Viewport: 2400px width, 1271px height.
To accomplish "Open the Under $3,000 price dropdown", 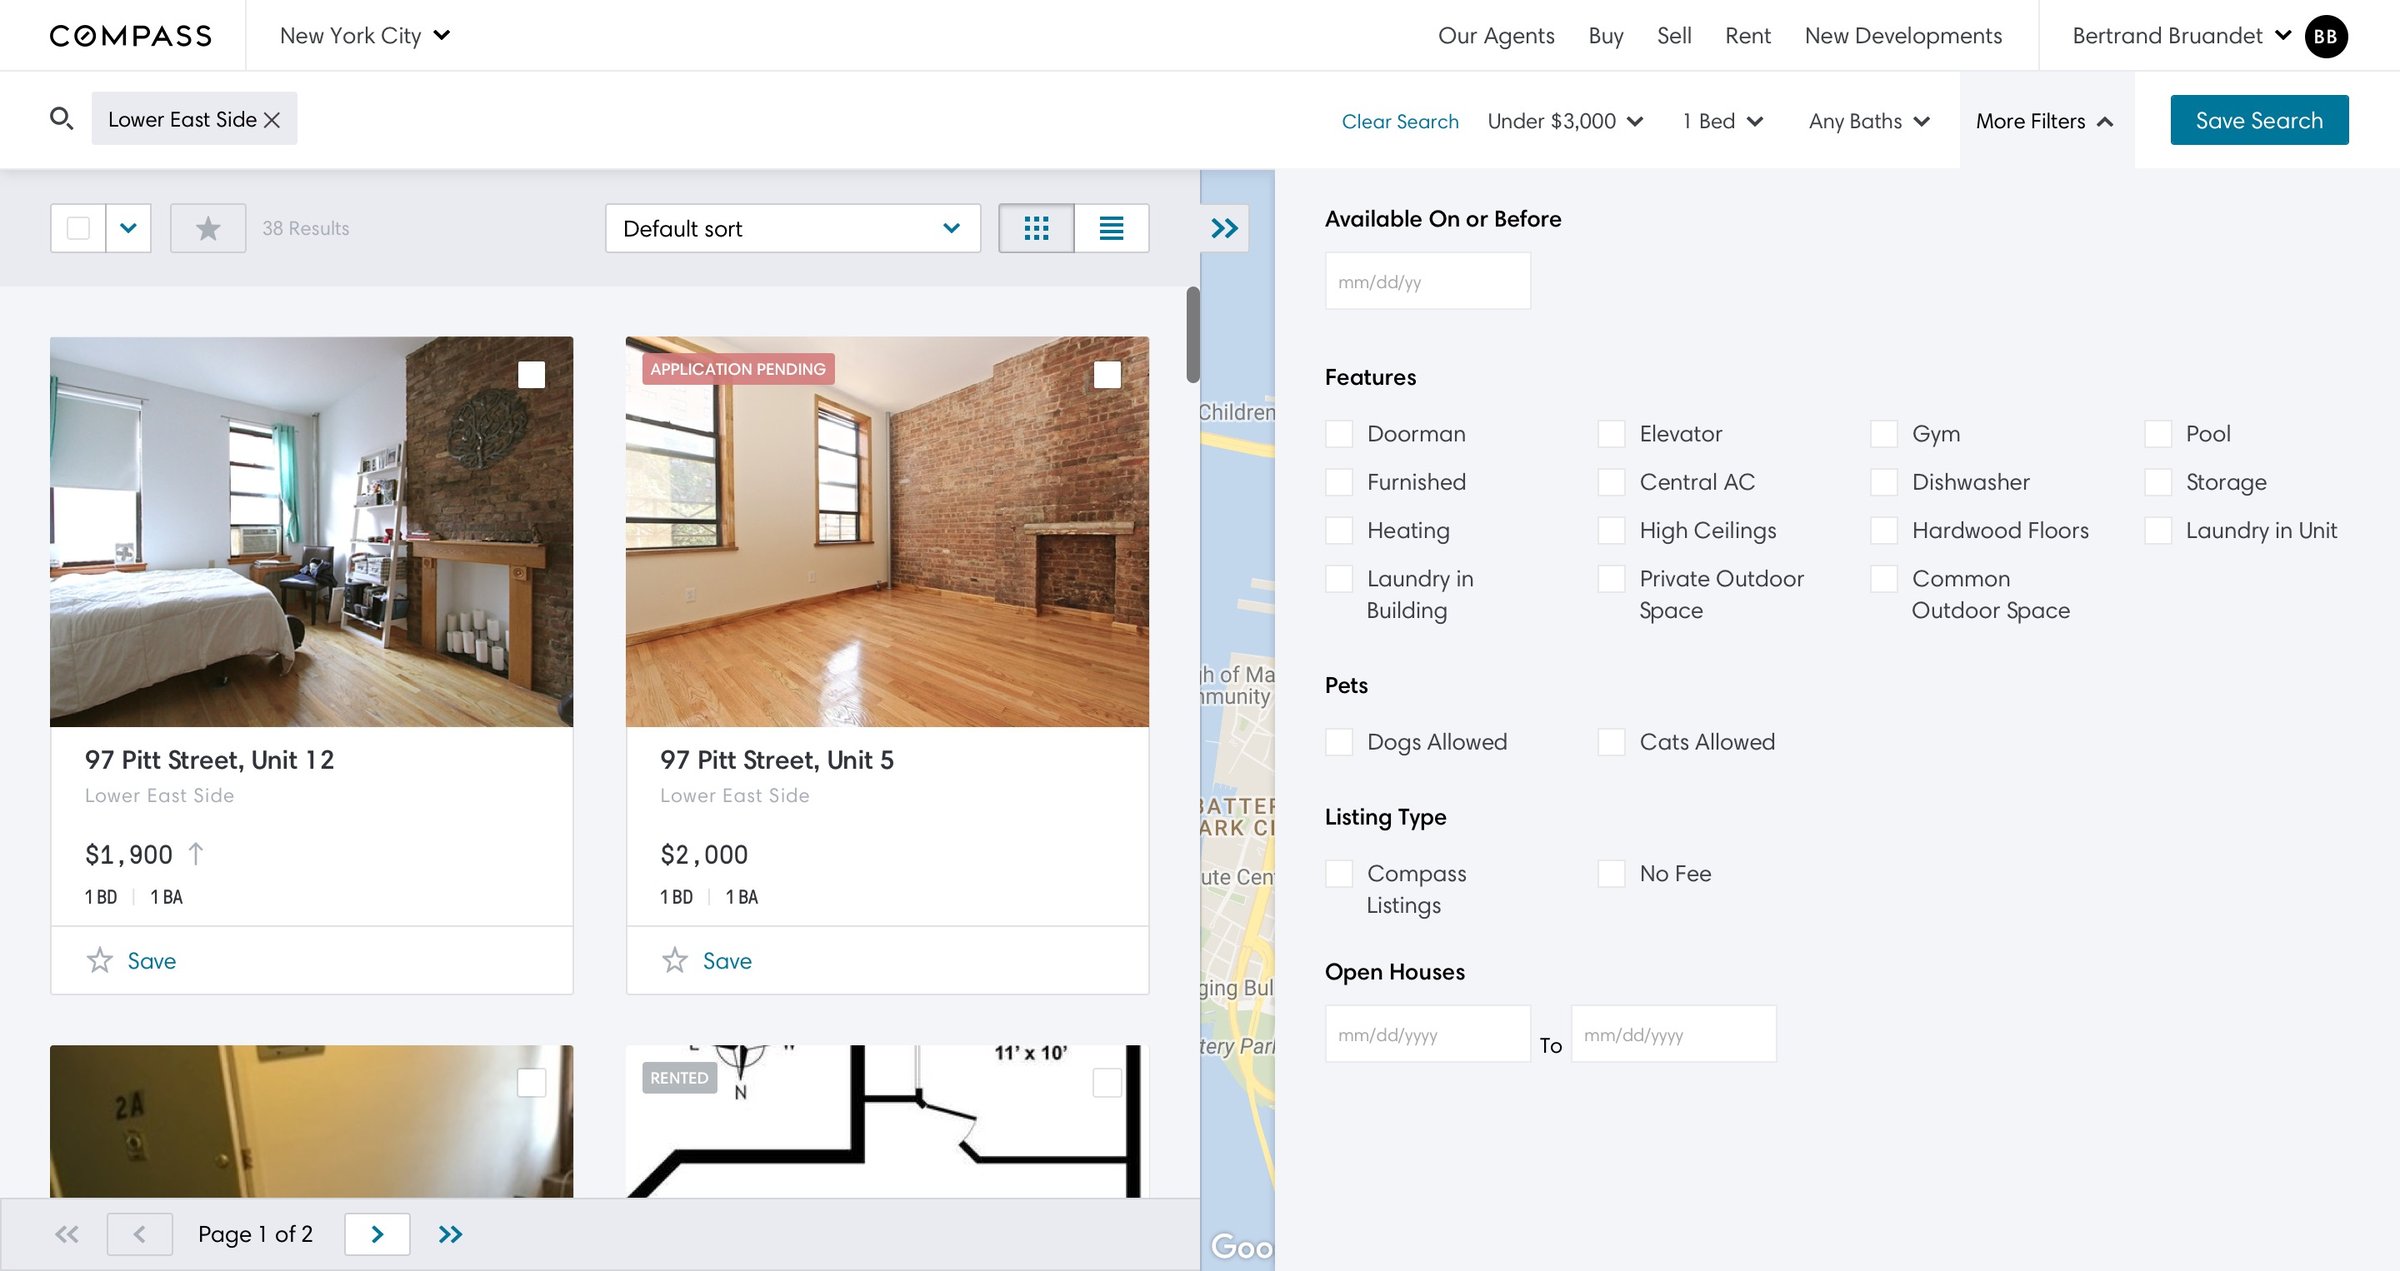I will [1565, 121].
